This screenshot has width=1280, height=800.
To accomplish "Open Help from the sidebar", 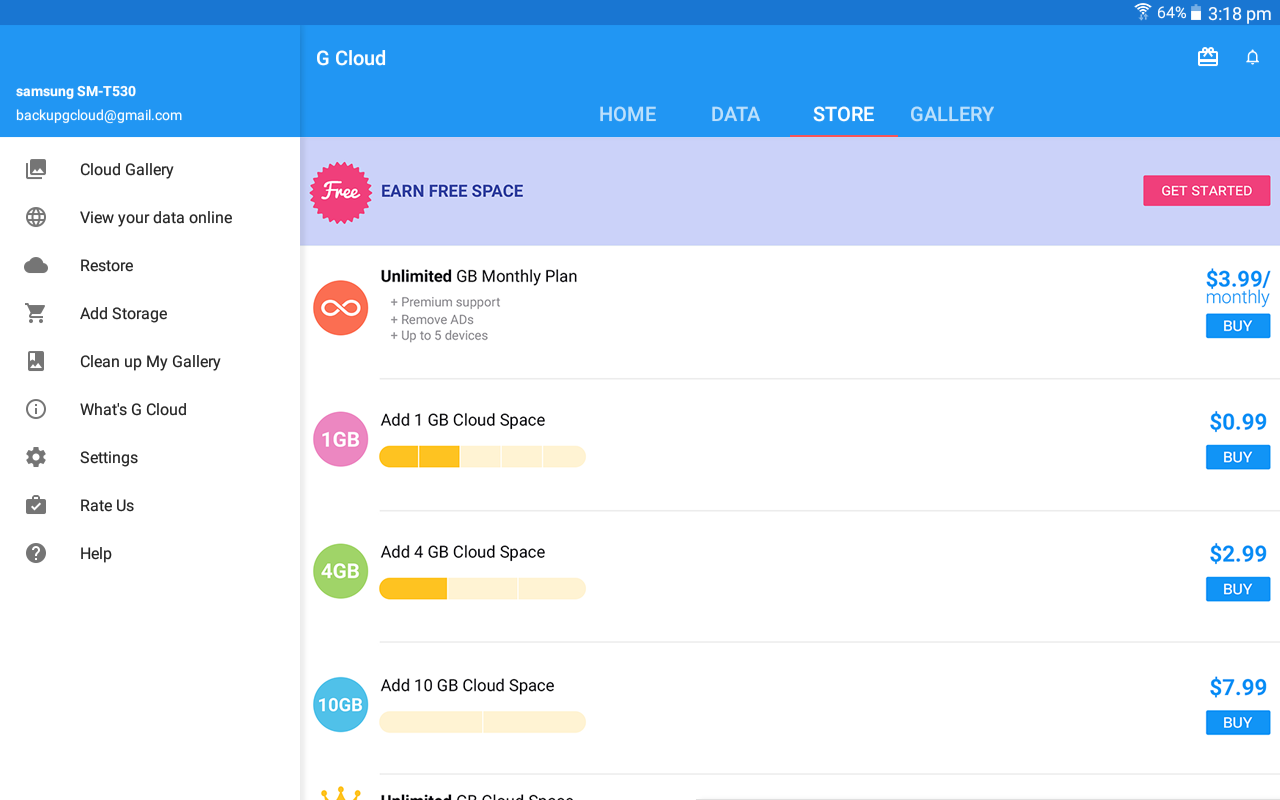I will [x=150, y=553].
